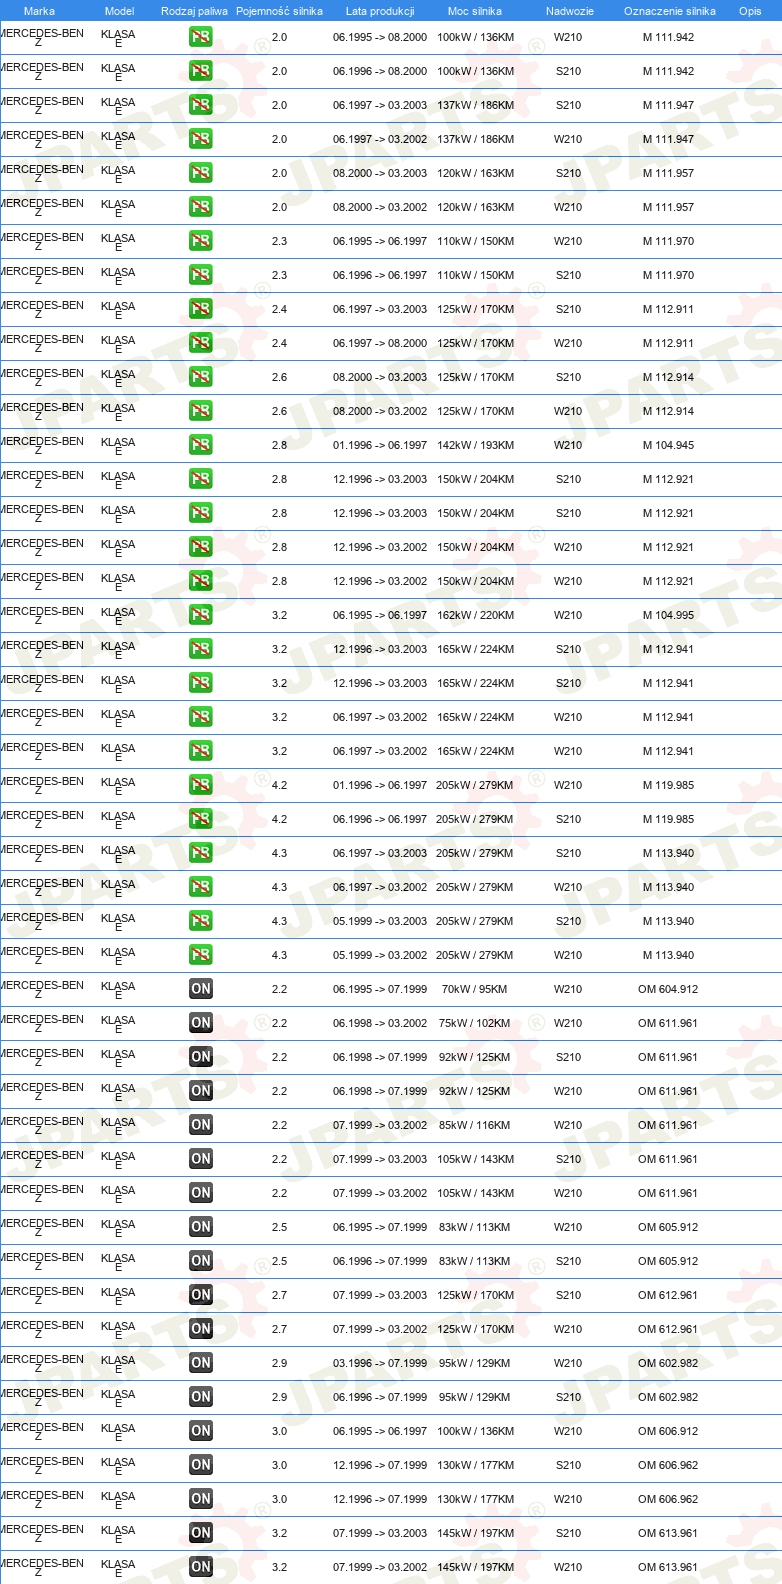Screen dimensions: 782x1584
Task: Click diesel ON icon in 105kW / 143KM S210 row
Action: [201, 1159]
